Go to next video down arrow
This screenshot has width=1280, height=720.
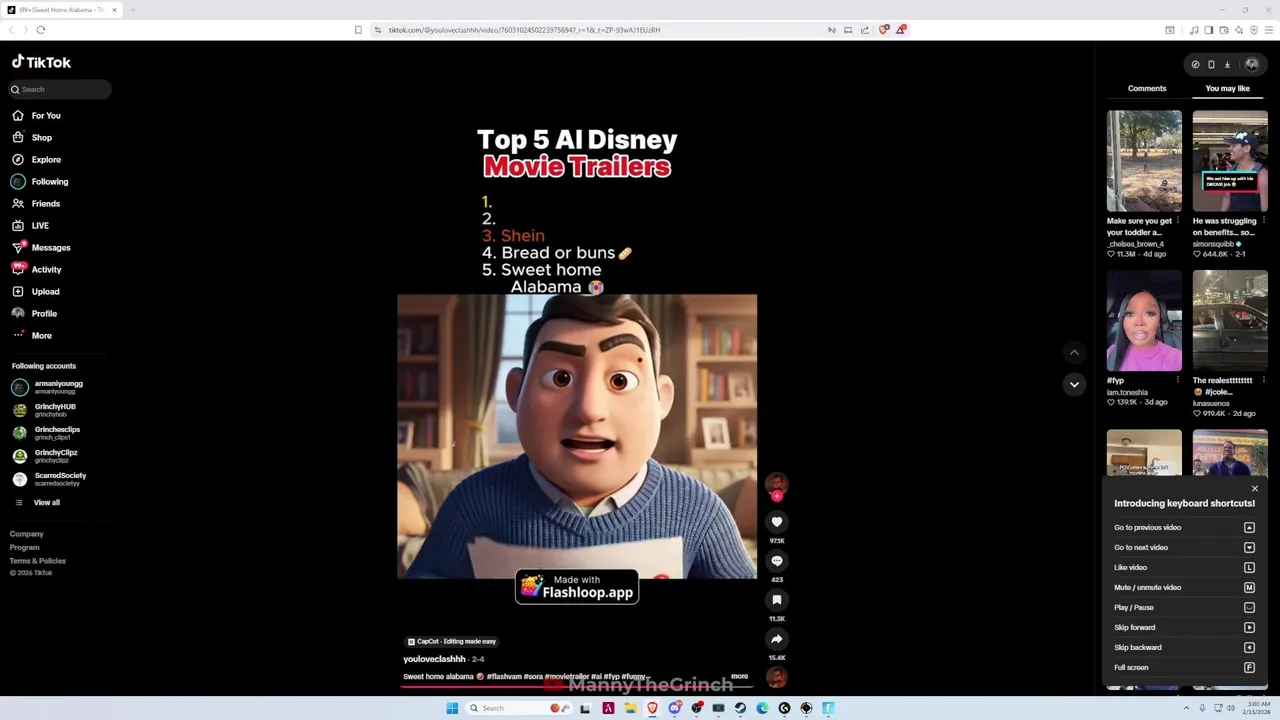pos(1074,384)
